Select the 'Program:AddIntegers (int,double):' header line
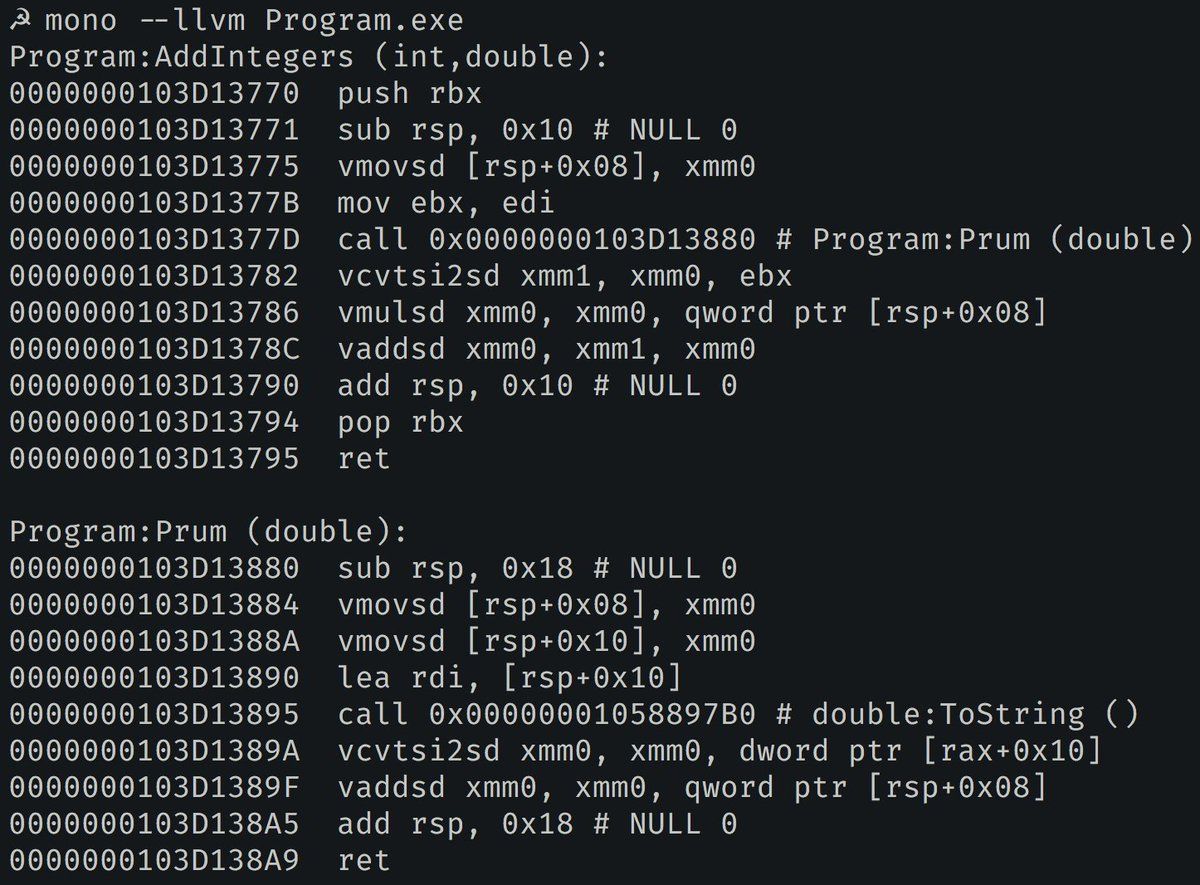Screen dimensions: 1200x885 (x=309, y=57)
